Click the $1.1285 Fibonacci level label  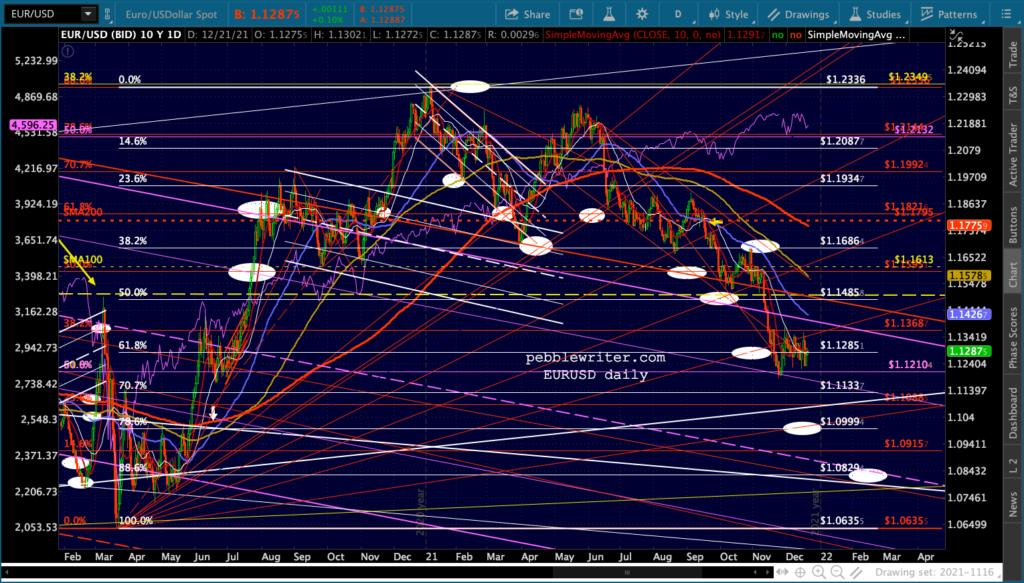(842, 345)
